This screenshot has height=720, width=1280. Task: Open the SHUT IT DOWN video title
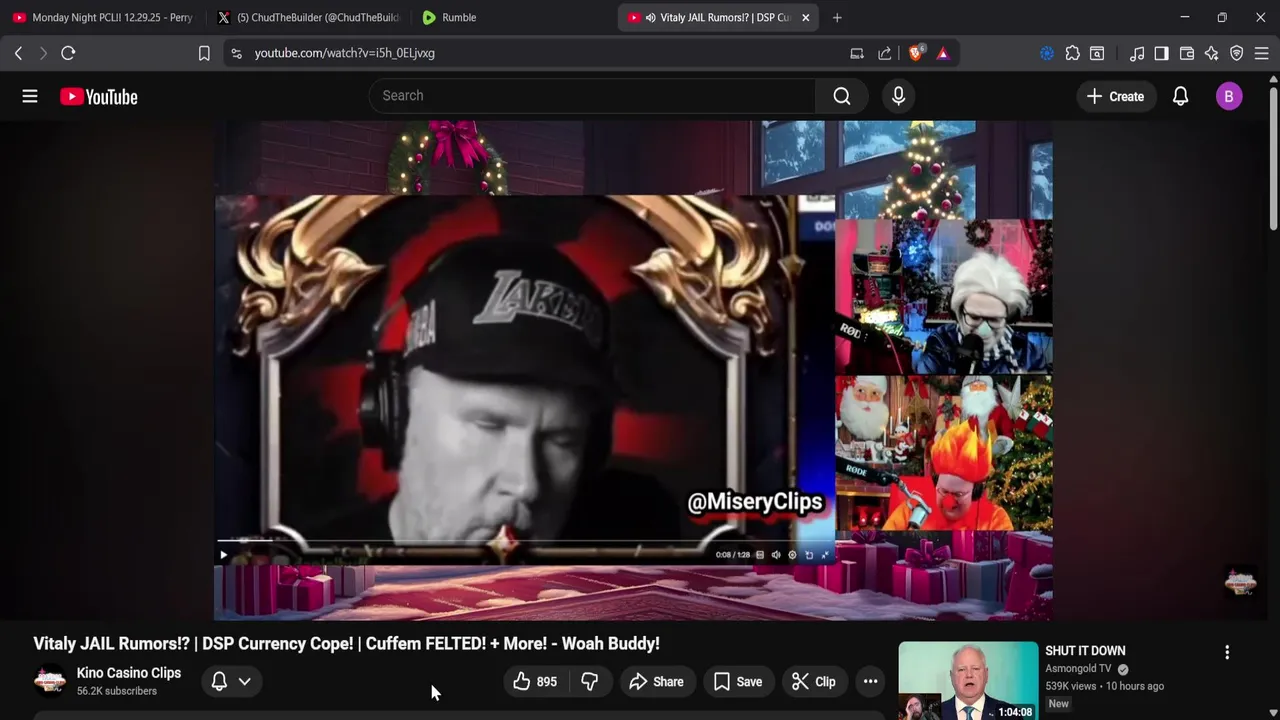tap(1085, 651)
